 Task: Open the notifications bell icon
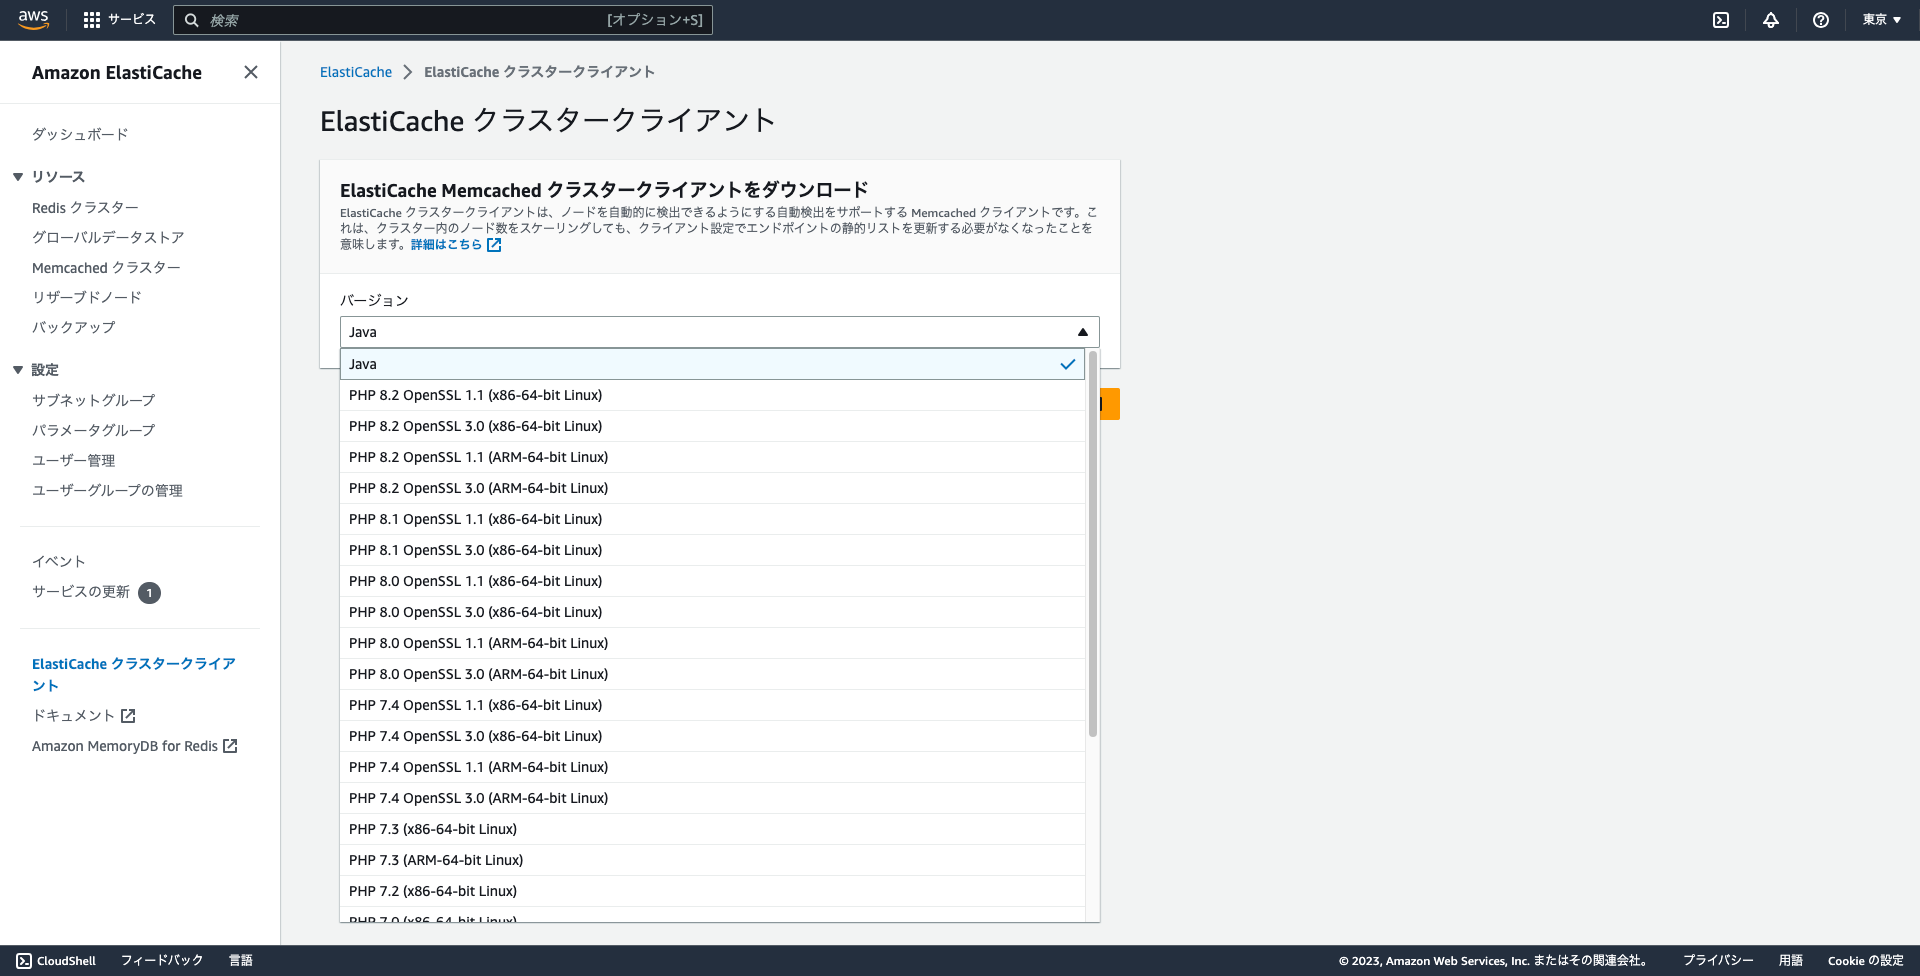point(1770,20)
